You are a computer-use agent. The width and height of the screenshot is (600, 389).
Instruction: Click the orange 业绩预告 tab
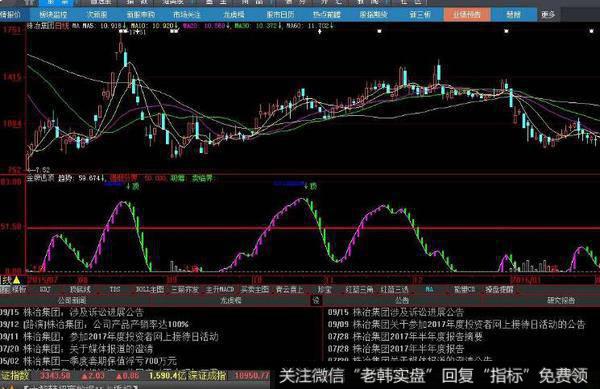[466, 15]
